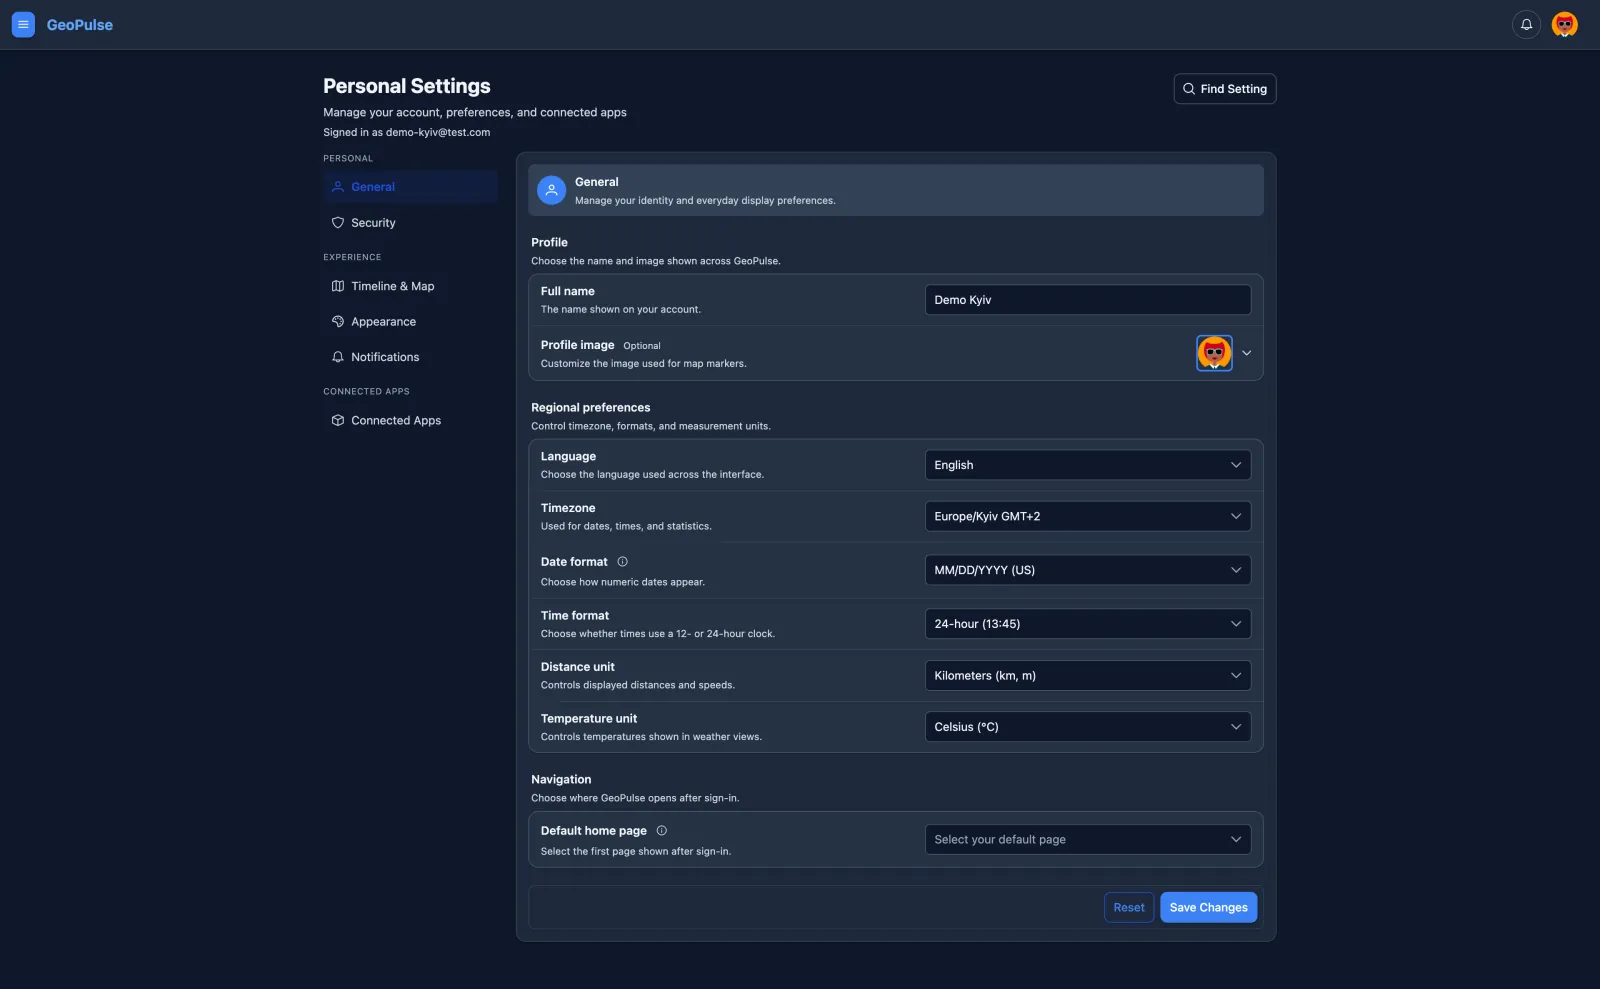Click the GeoPulse logo text

[x=80, y=25]
